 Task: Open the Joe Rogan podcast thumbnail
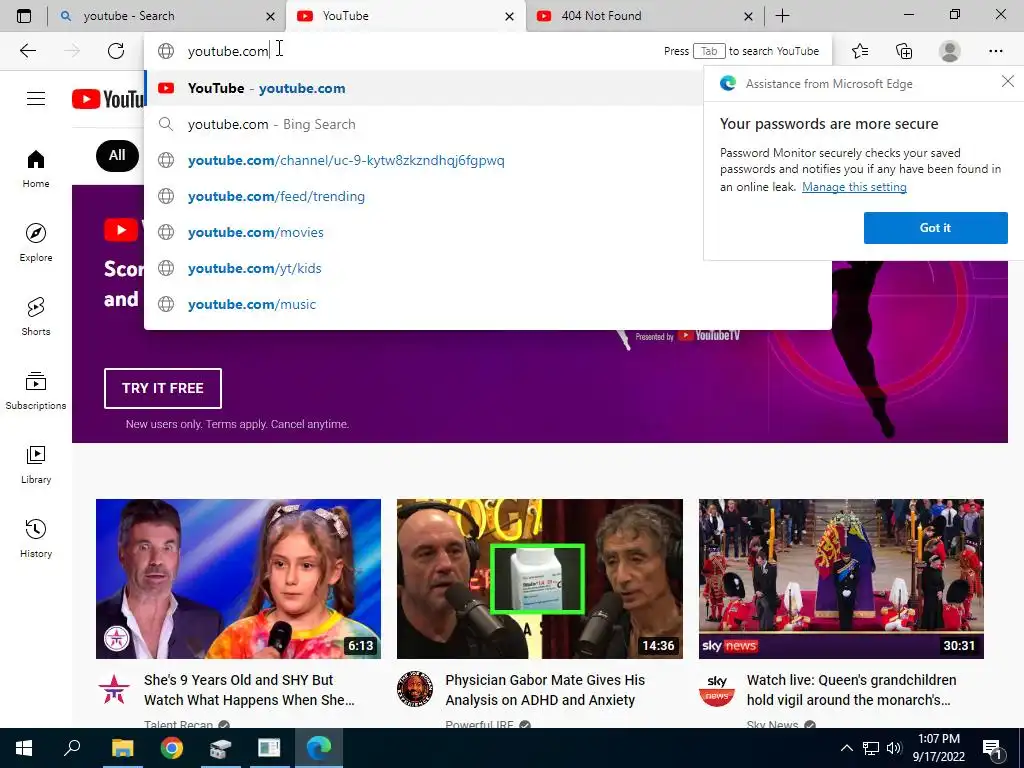[x=540, y=579]
